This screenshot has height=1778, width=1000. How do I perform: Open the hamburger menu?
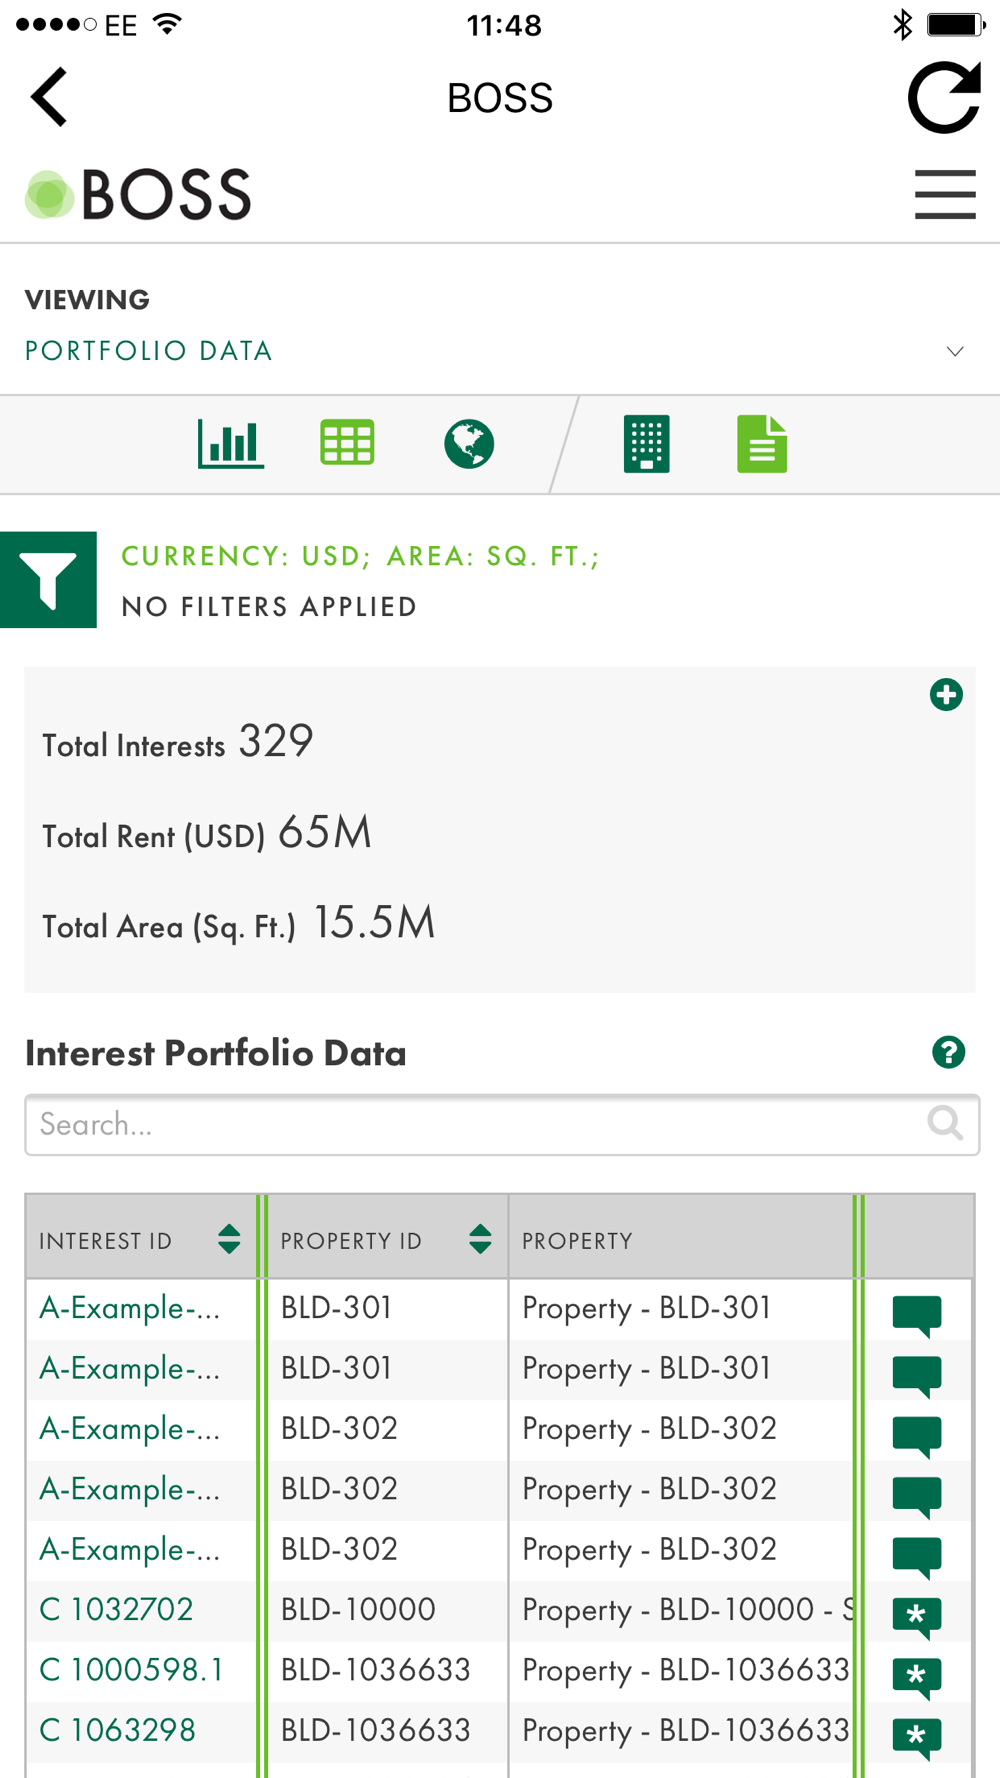[x=945, y=194]
